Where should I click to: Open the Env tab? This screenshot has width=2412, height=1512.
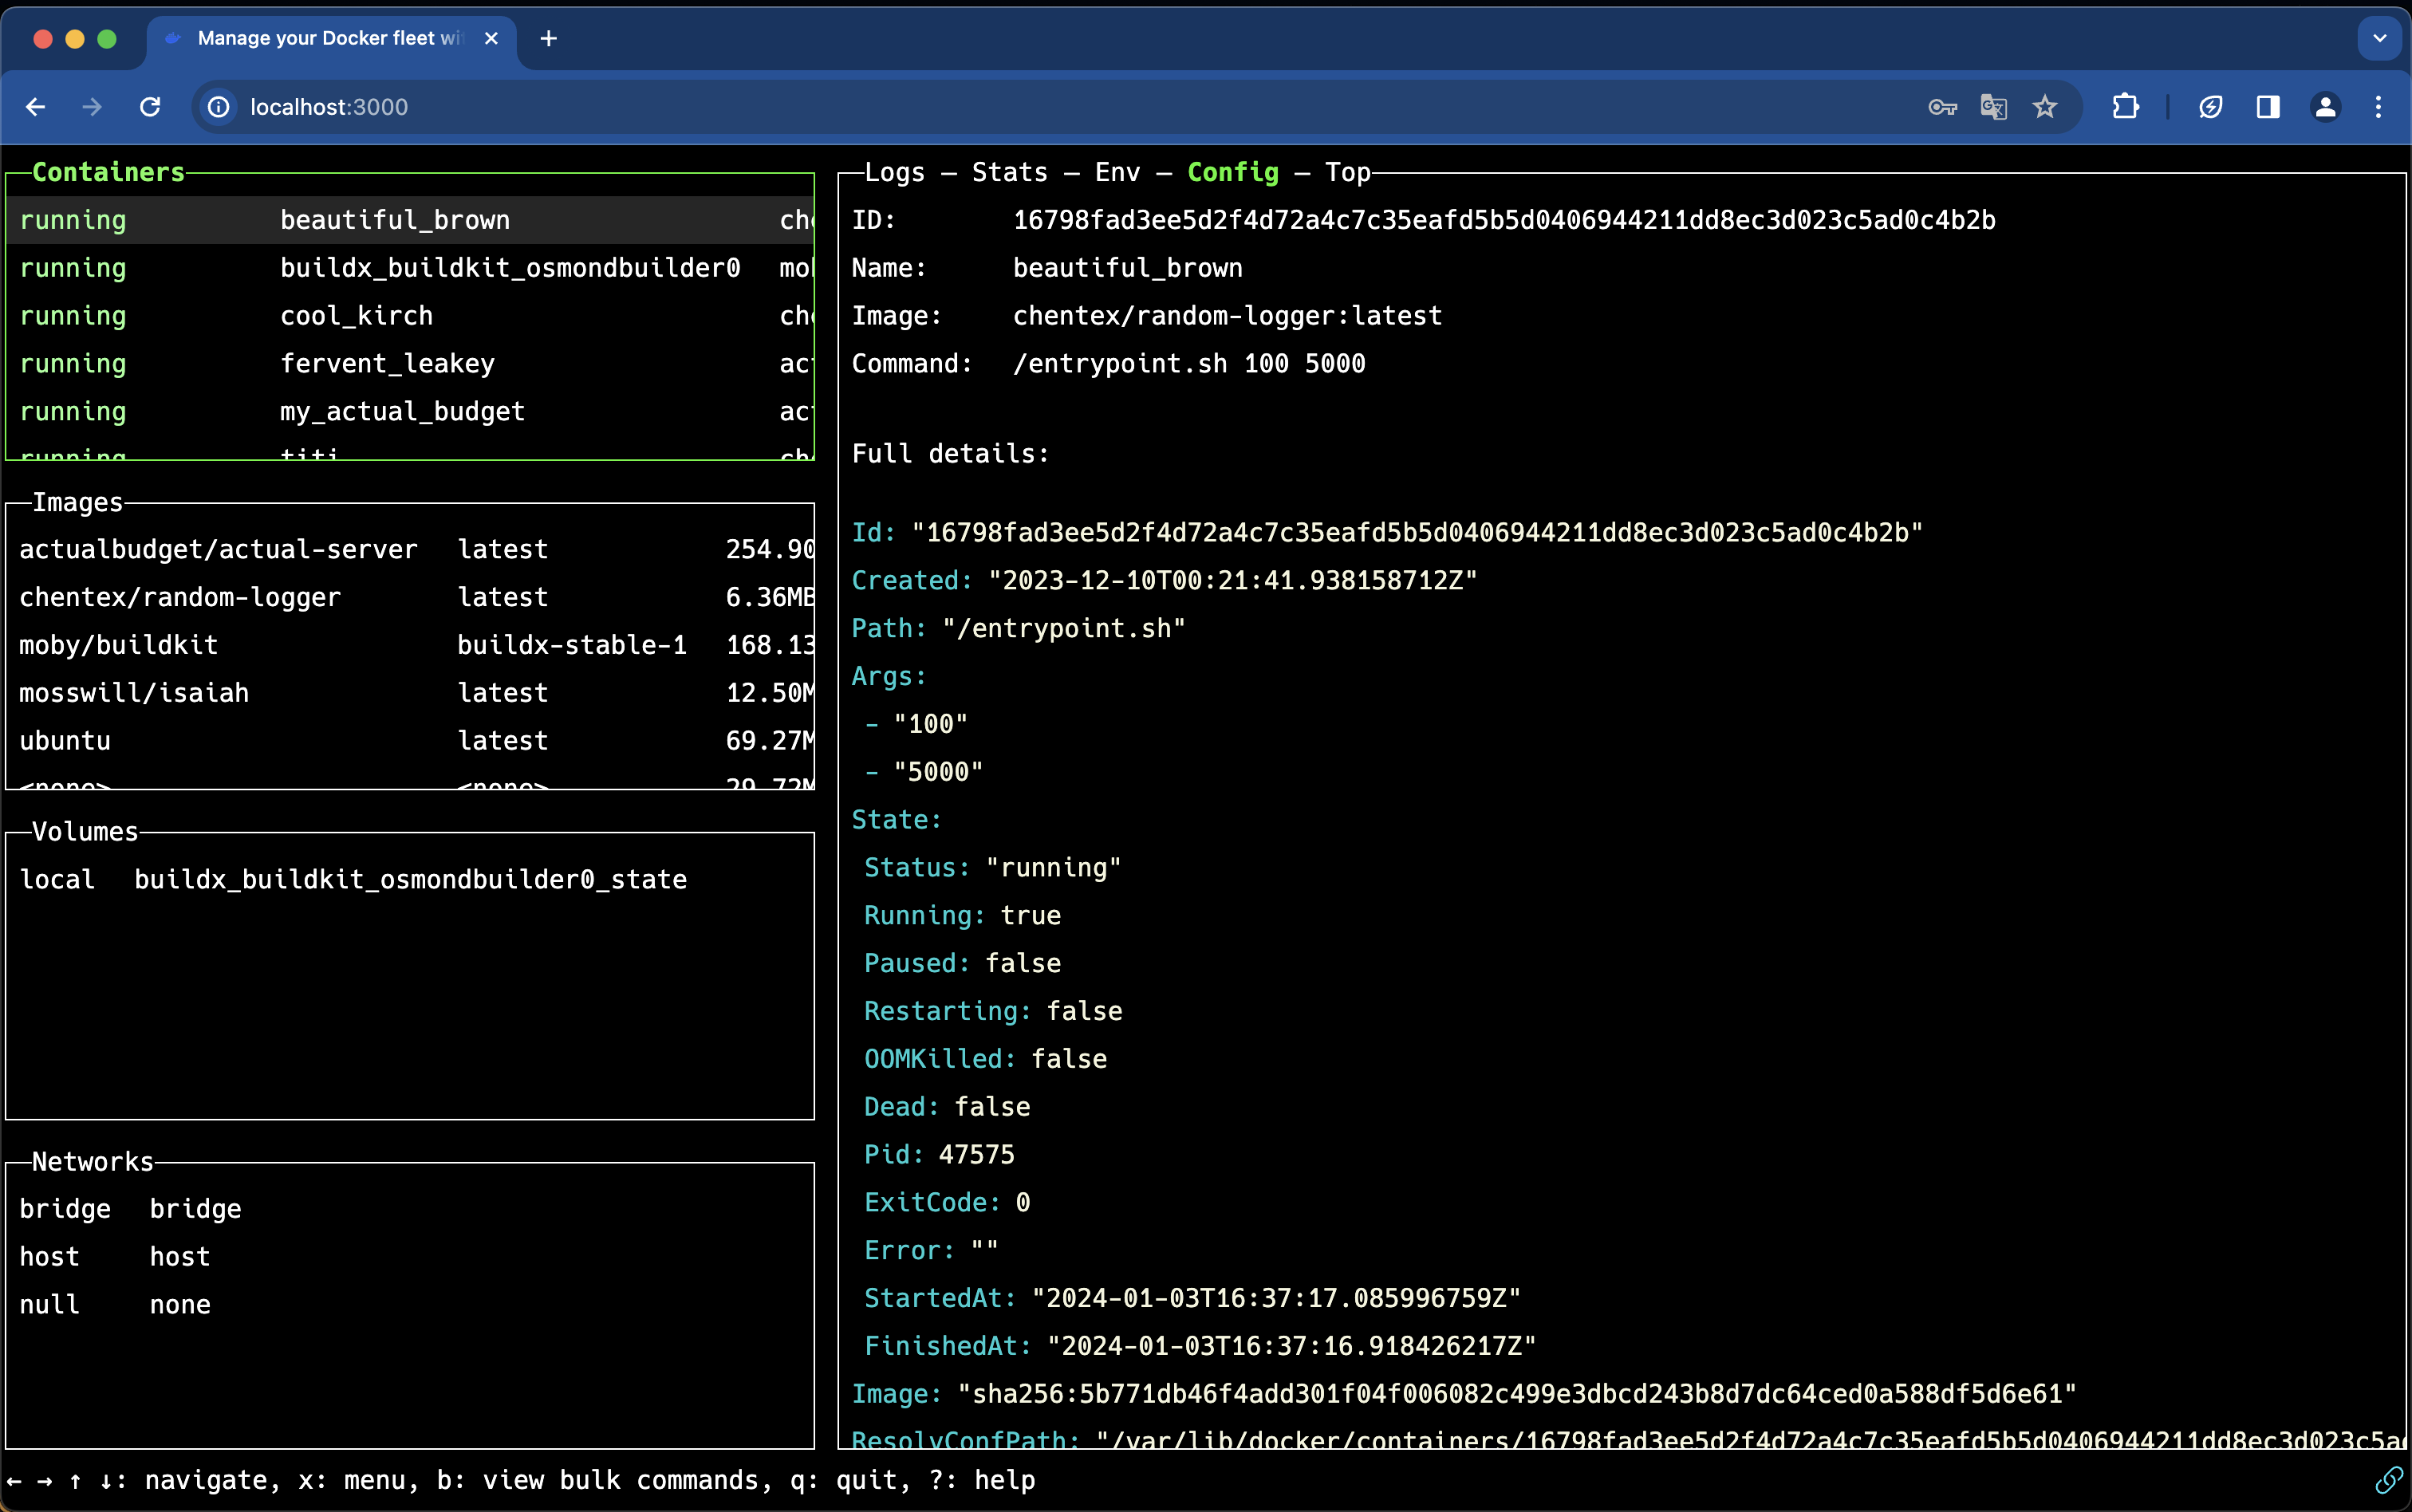click(1117, 172)
